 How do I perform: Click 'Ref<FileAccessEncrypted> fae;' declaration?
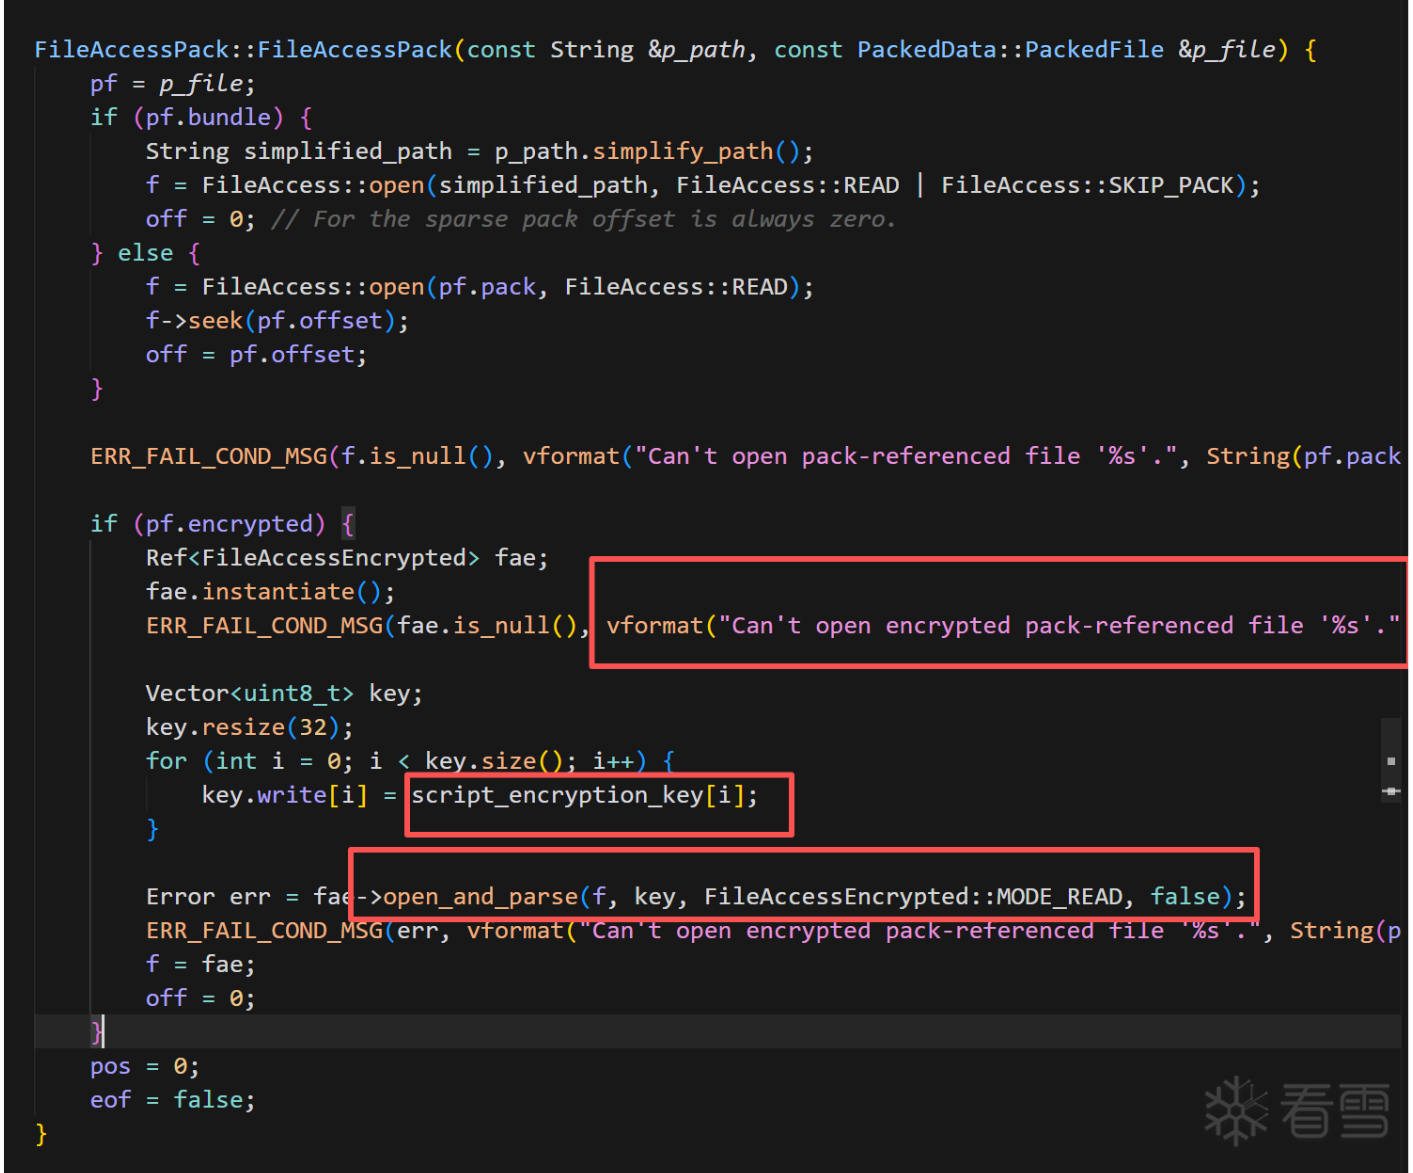(x=347, y=558)
